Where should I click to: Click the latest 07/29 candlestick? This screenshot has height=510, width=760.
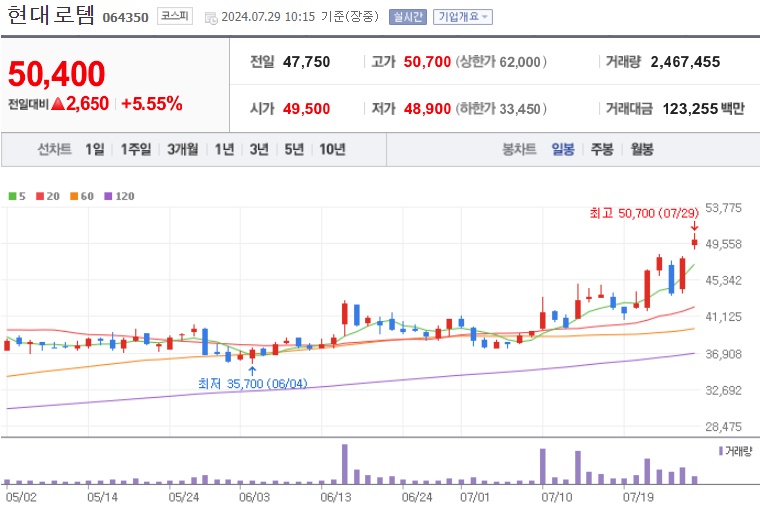coord(695,242)
